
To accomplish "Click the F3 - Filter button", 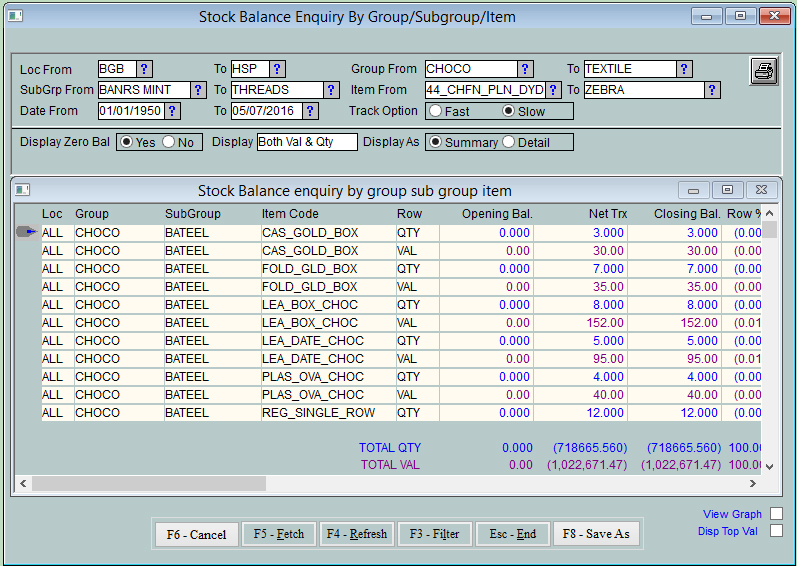I will (x=436, y=534).
